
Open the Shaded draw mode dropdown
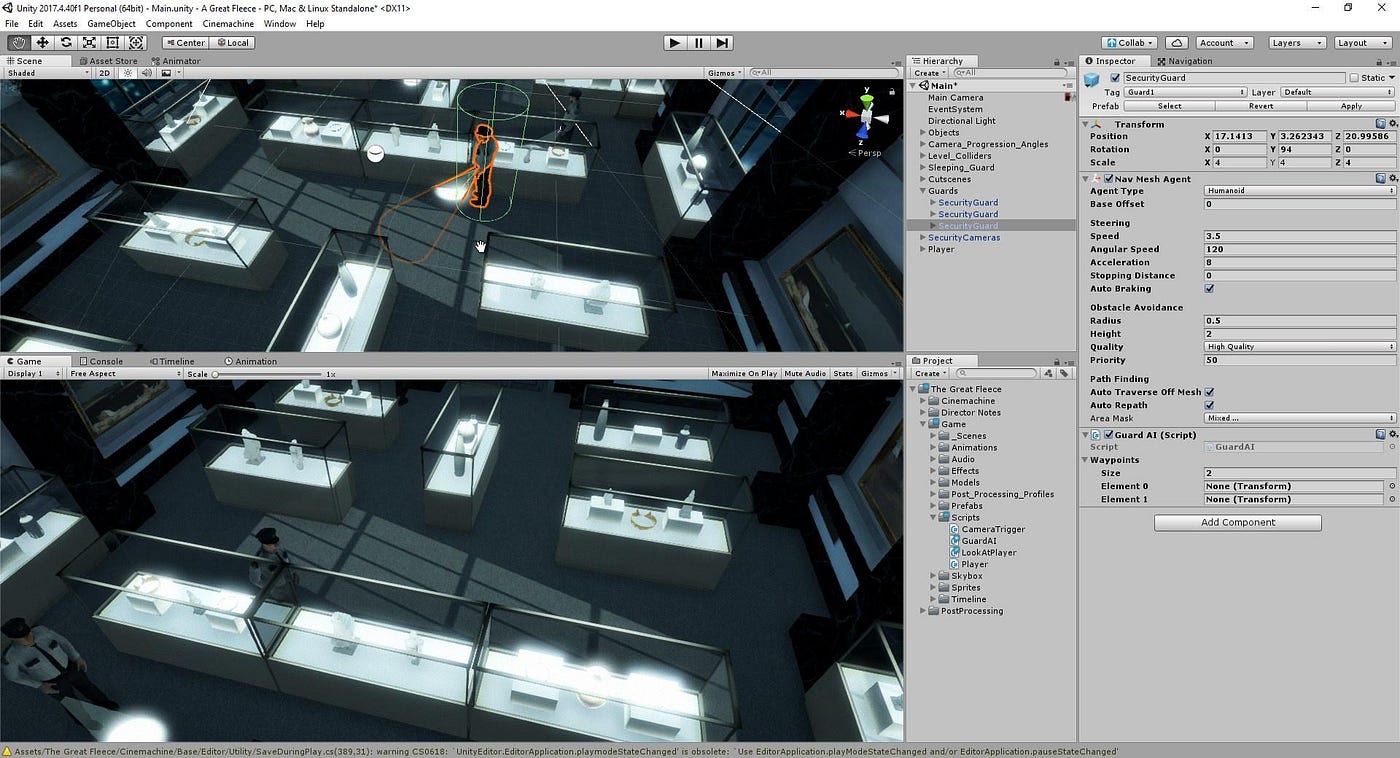[46, 73]
